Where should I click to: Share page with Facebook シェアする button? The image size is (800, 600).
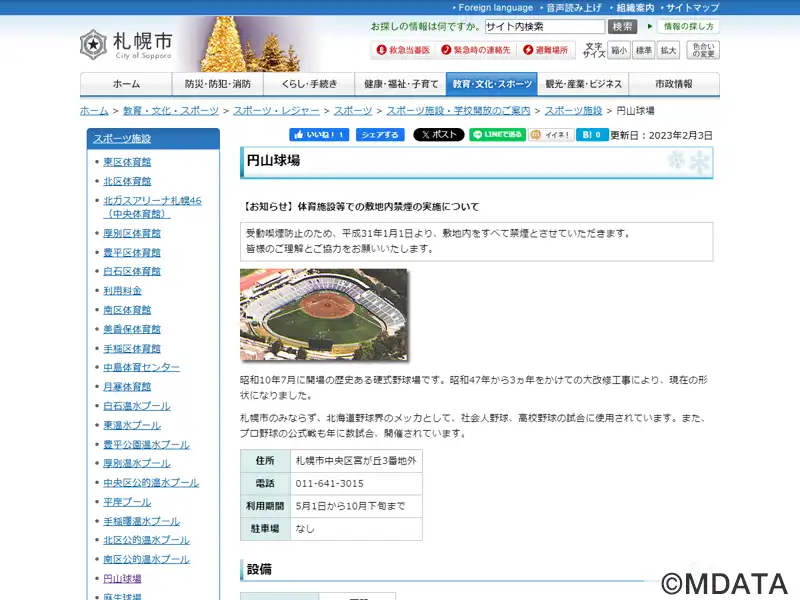click(380, 135)
